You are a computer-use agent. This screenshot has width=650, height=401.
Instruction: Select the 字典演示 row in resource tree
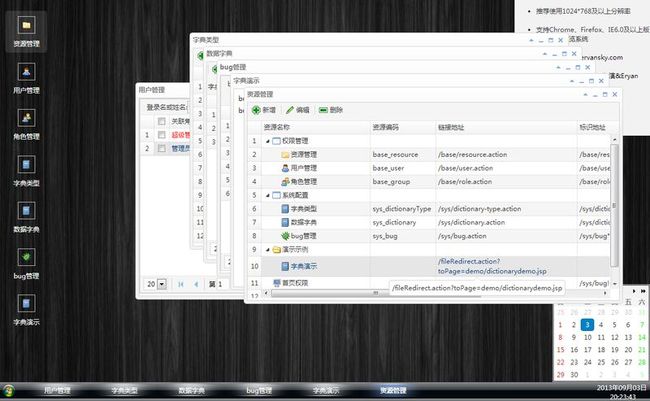pyautogui.click(x=429, y=266)
